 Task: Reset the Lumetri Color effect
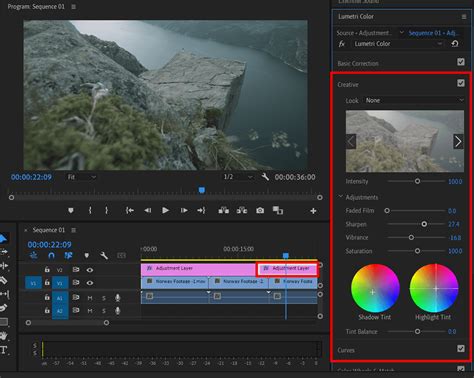point(455,44)
